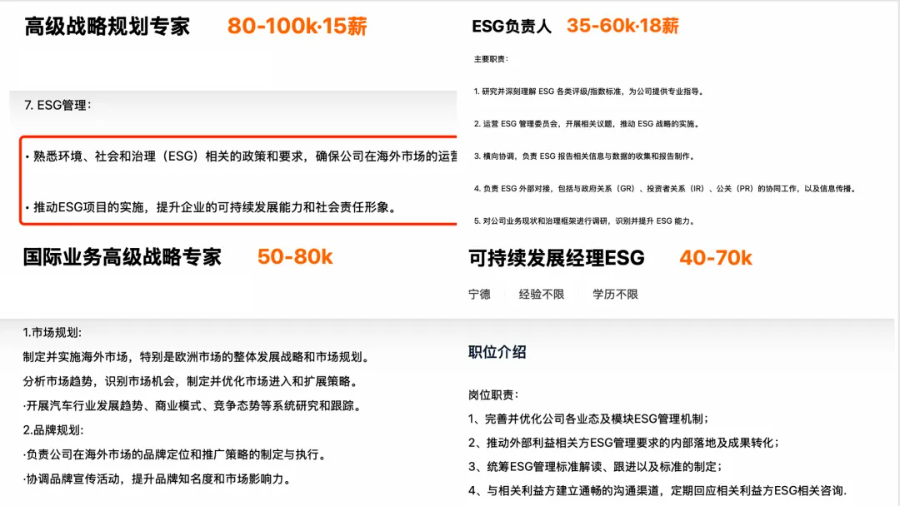Click the heading 7. ESG管理:
The height and width of the screenshot is (506, 900).
click(x=57, y=105)
